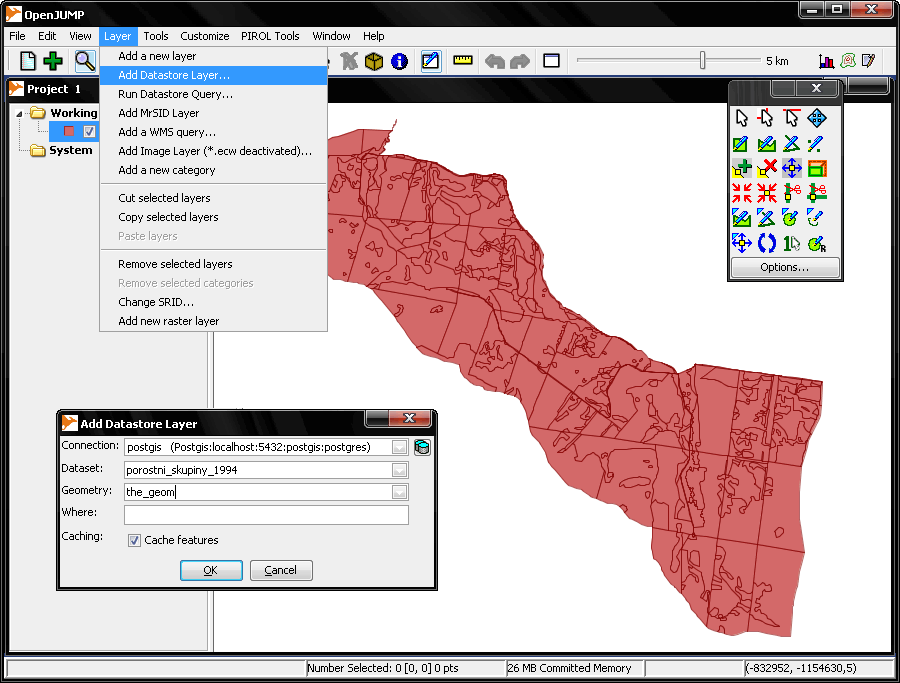Collapse the Working category tree node

coord(20,114)
